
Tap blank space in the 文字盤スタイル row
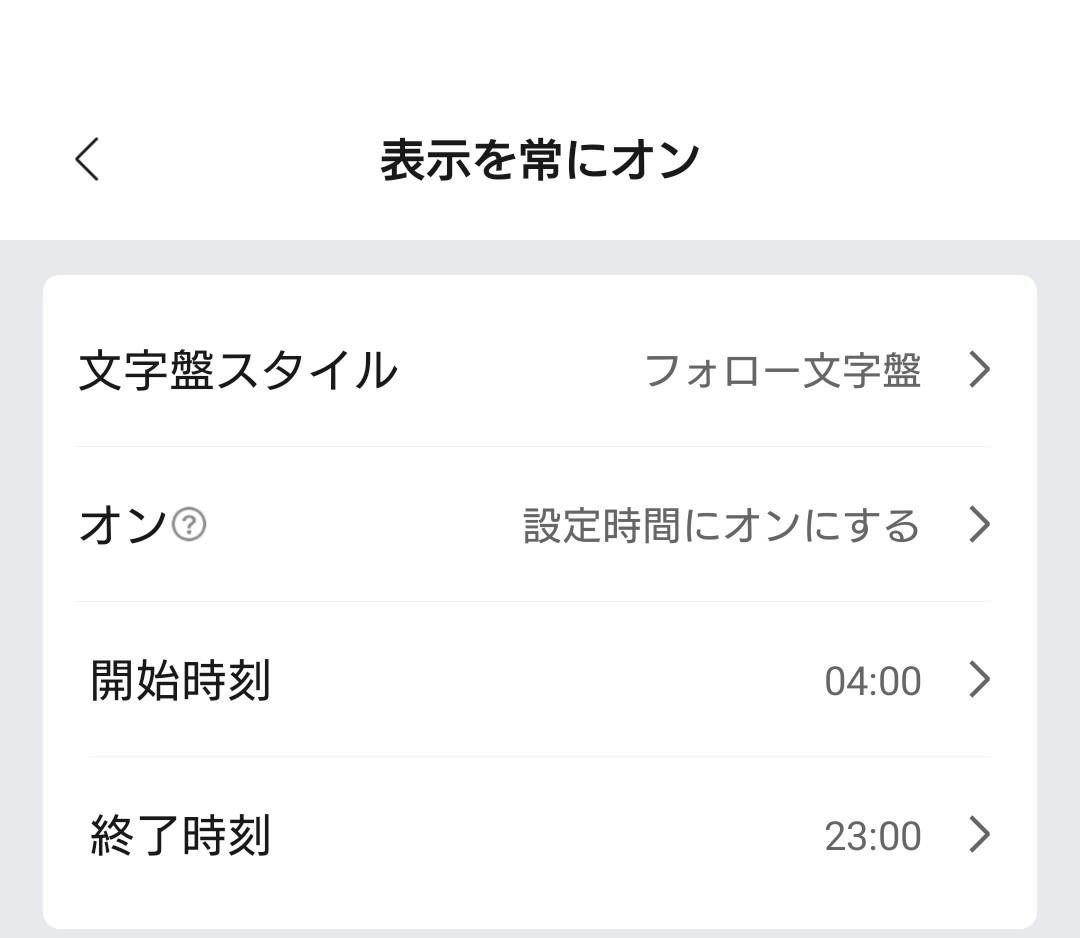520,370
